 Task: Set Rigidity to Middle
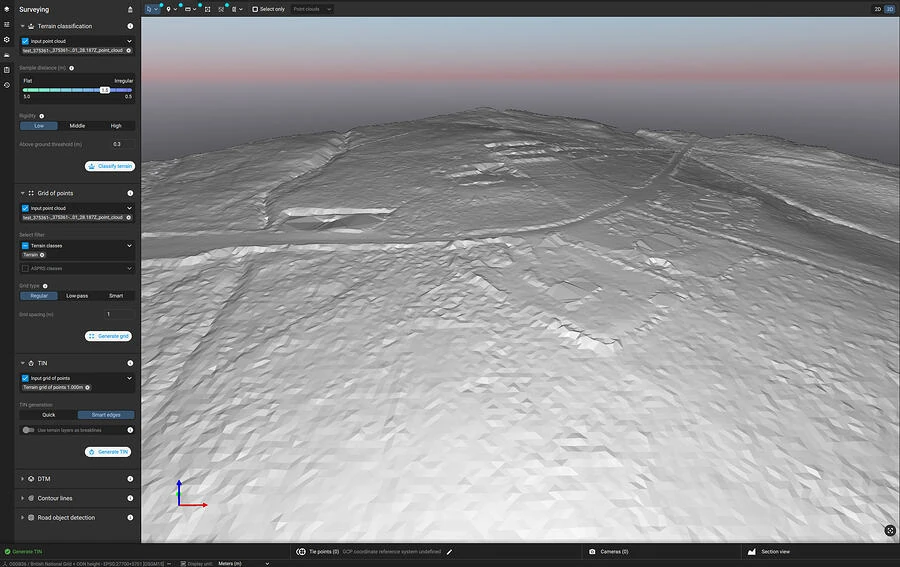coord(77,126)
